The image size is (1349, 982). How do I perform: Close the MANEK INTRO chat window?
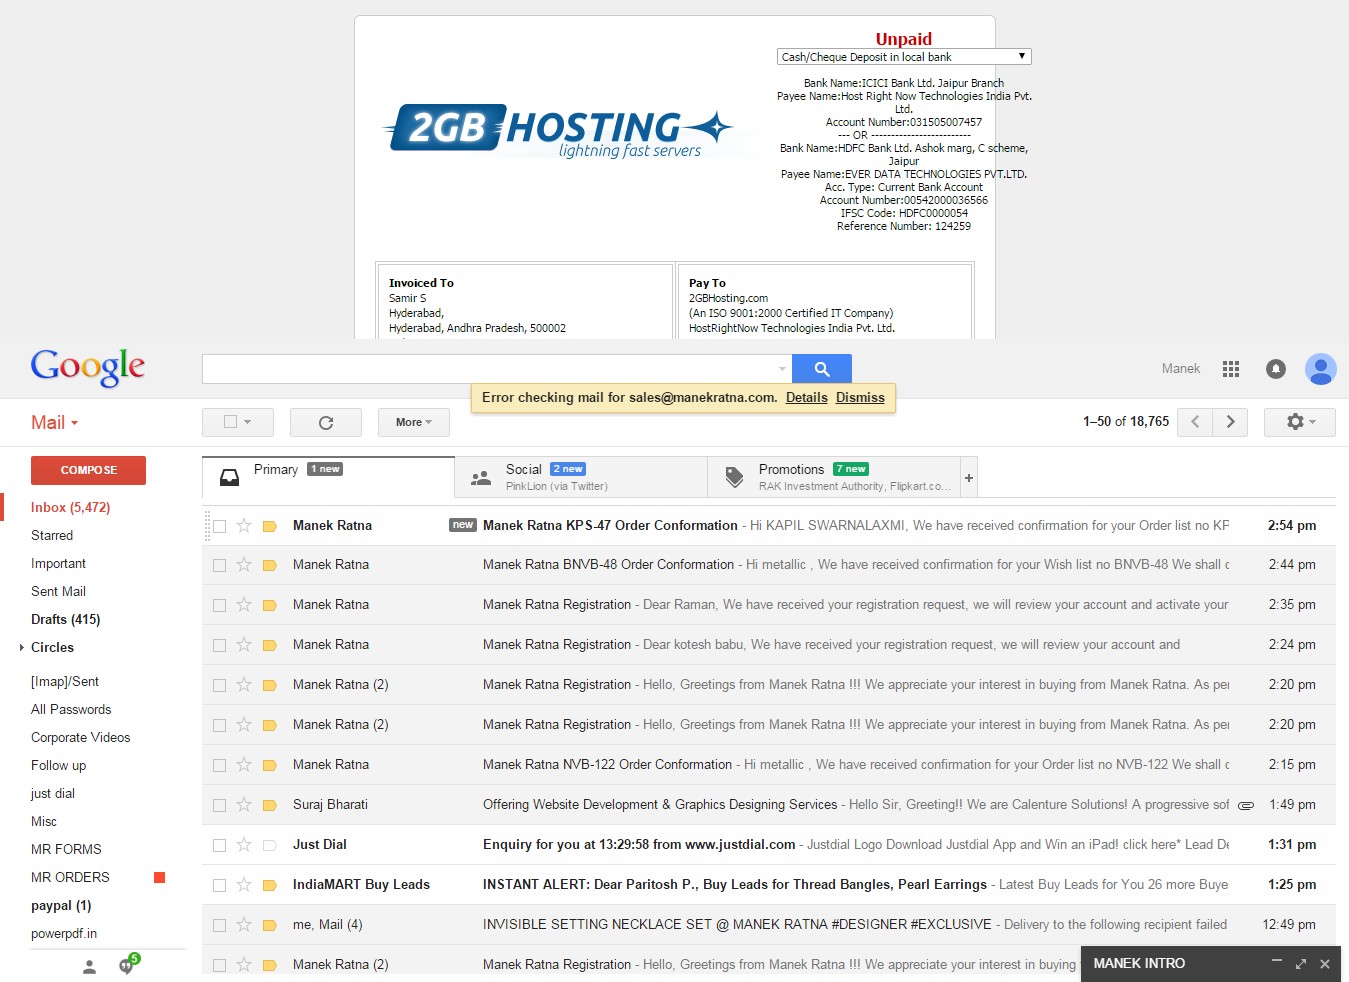point(1325,964)
